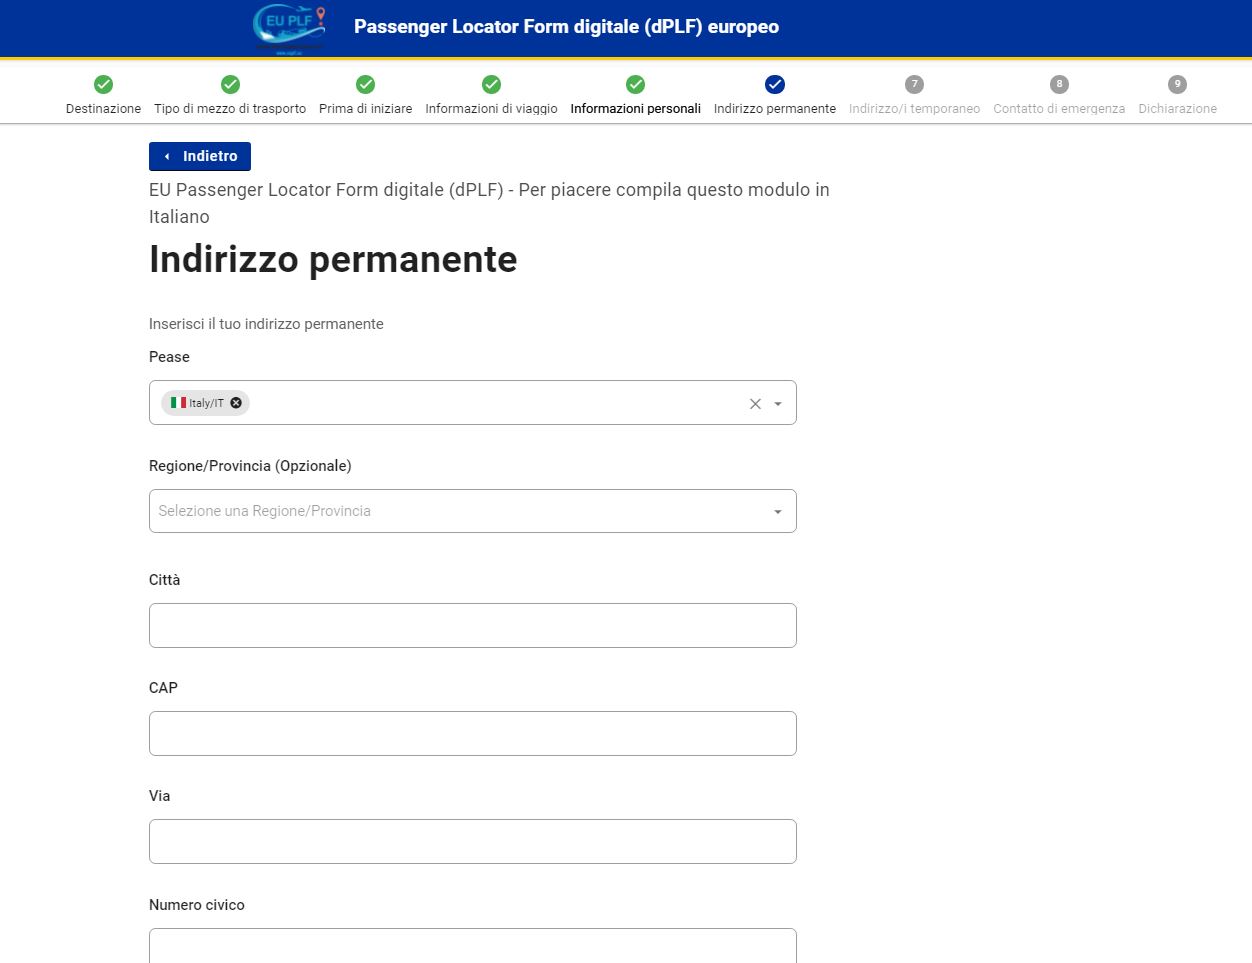Focus the Città input field
The image size is (1252, 963).
click(x=473, y=625)
